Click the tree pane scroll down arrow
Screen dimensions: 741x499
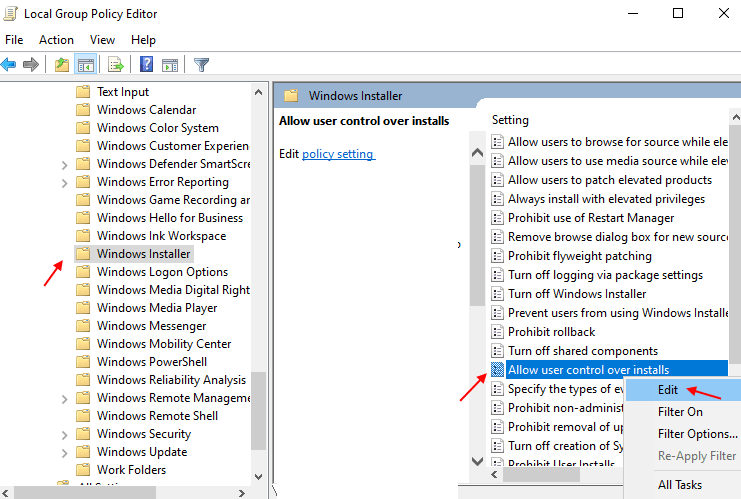(258, 476)
